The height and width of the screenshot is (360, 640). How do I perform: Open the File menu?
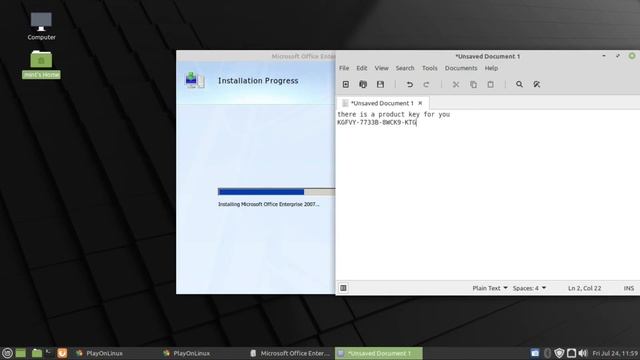(x=344, y=68)
